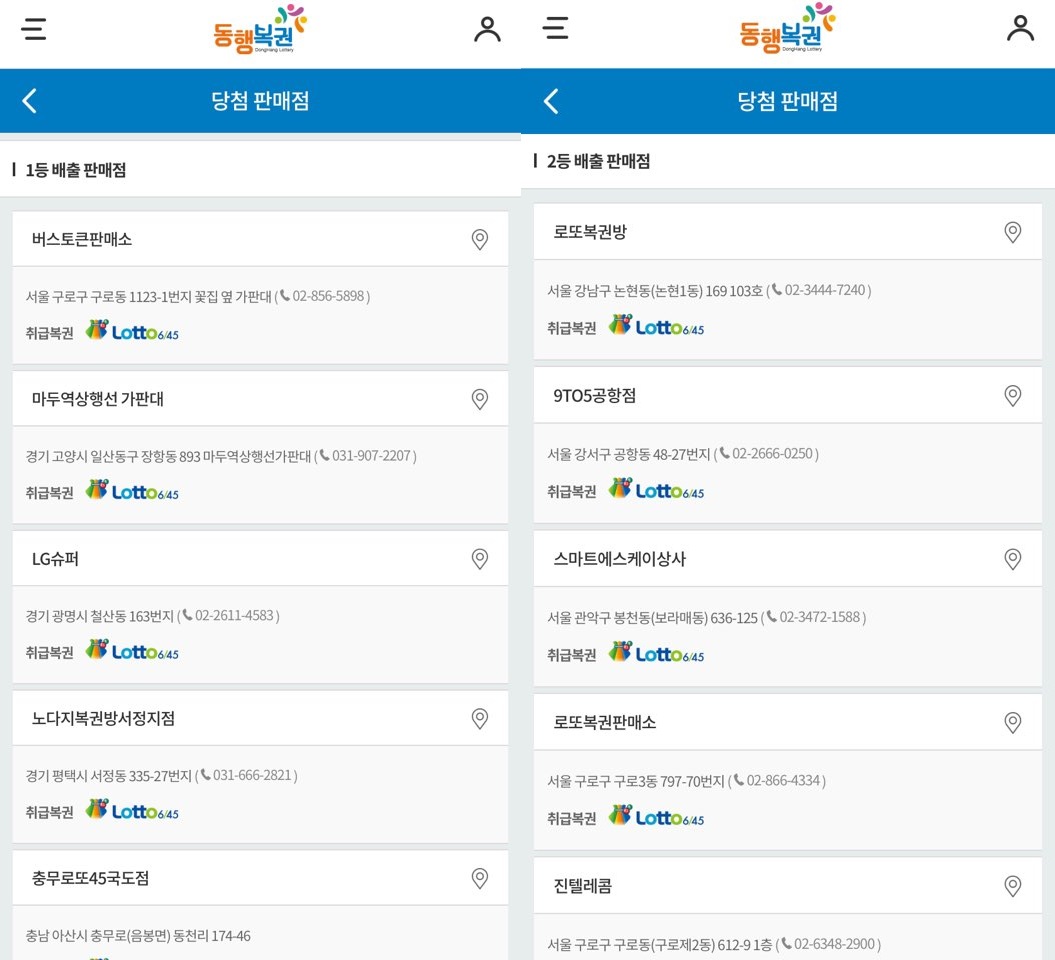Select store name 스마트에스케이상사
The width and height of the screenshot is (1055, 960).
pyautogui.click(x=619, y=559)
